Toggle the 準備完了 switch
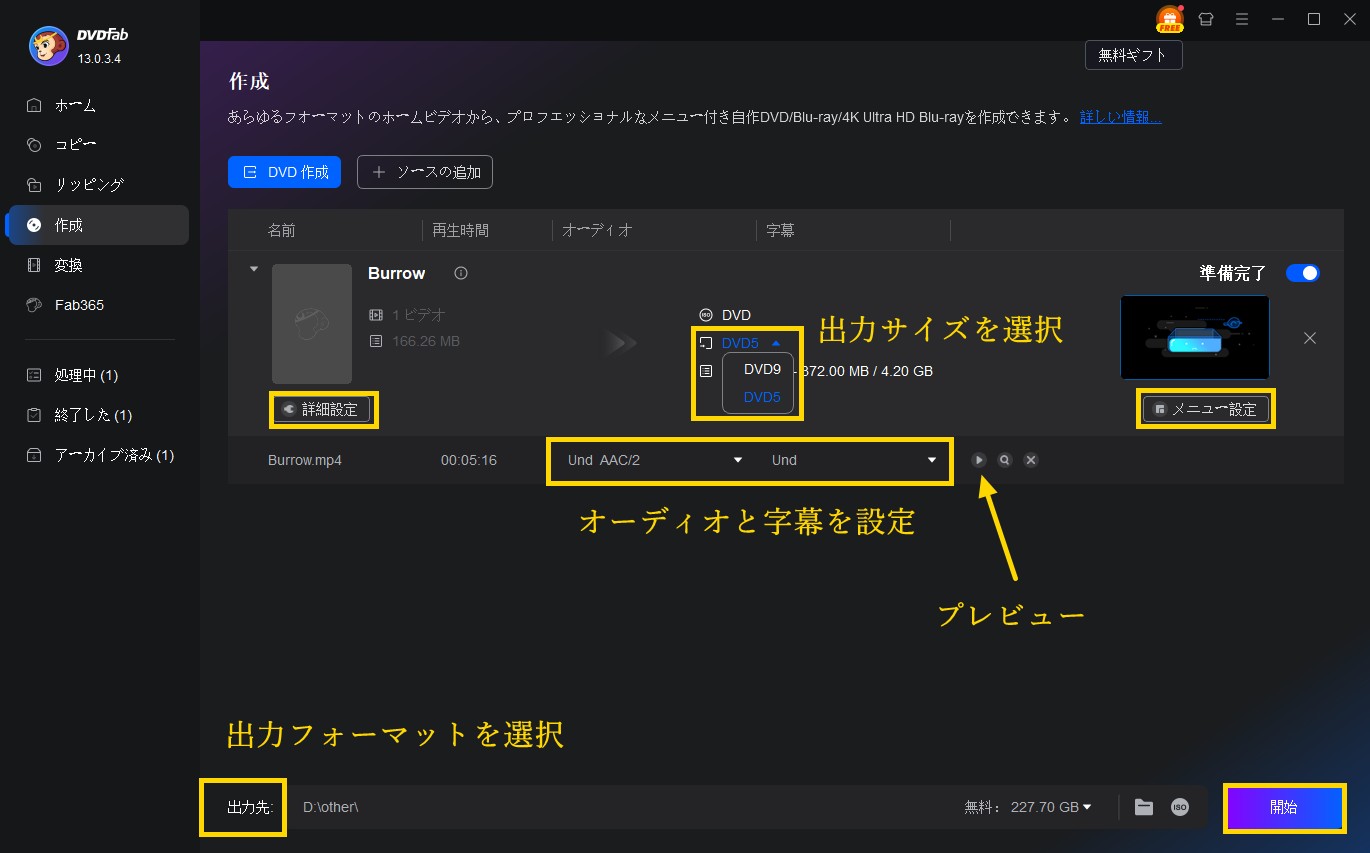Image resolution: width=1370 pixels, height=853 pixels. [1303, 273]
